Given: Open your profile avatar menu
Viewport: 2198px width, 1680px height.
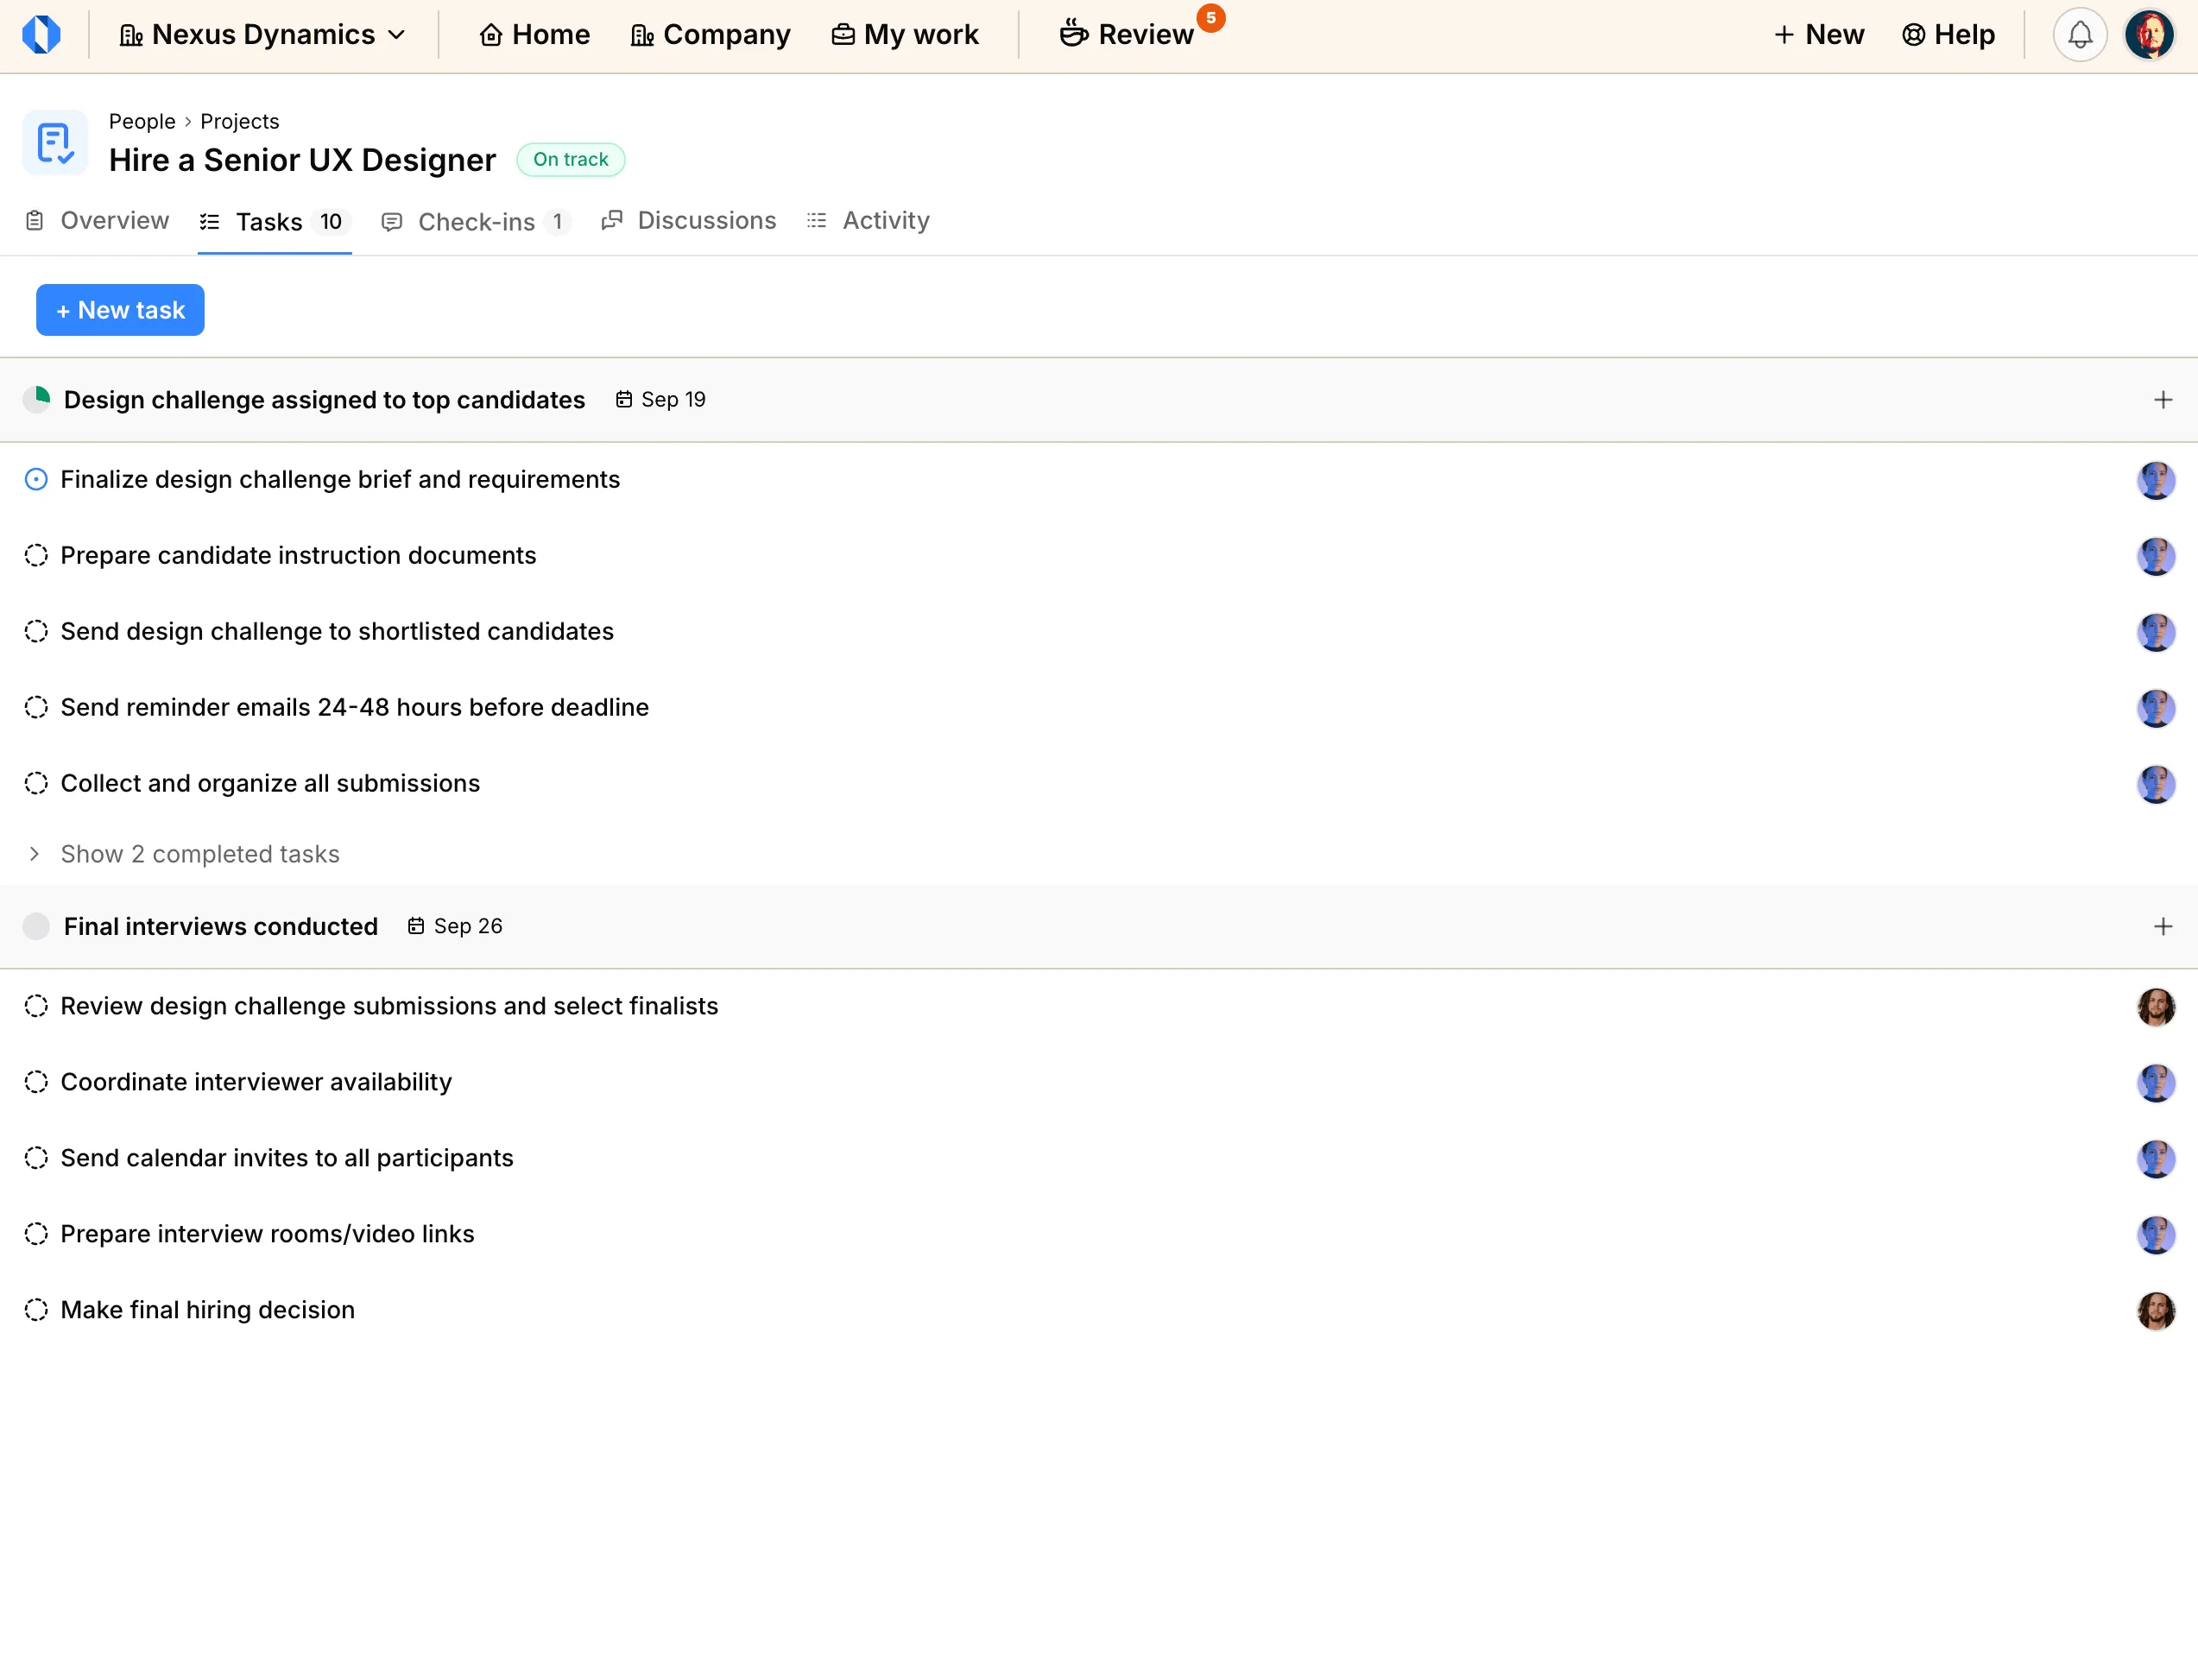Looking at the screenshot, I should (x=2150, y=34).
